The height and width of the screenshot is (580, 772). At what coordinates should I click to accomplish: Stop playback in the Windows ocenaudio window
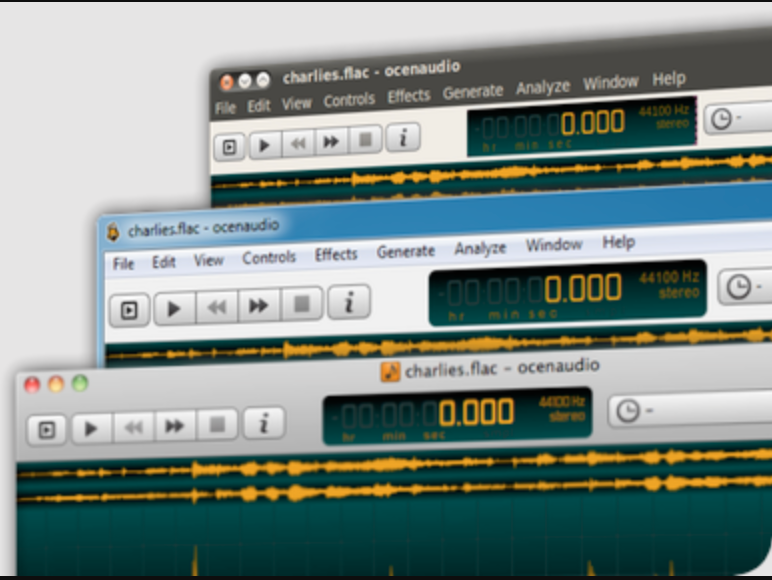click(x=302, y=304)
